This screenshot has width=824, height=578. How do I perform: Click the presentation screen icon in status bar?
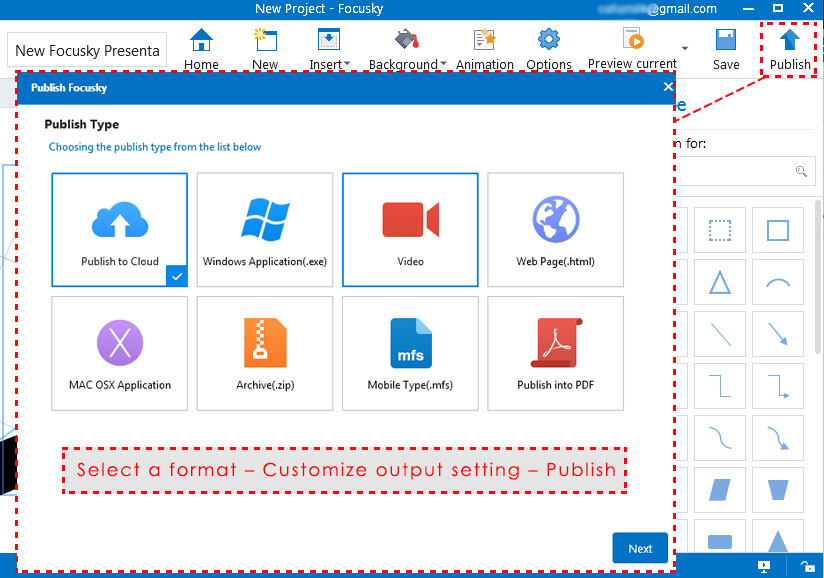coord(764,566)
